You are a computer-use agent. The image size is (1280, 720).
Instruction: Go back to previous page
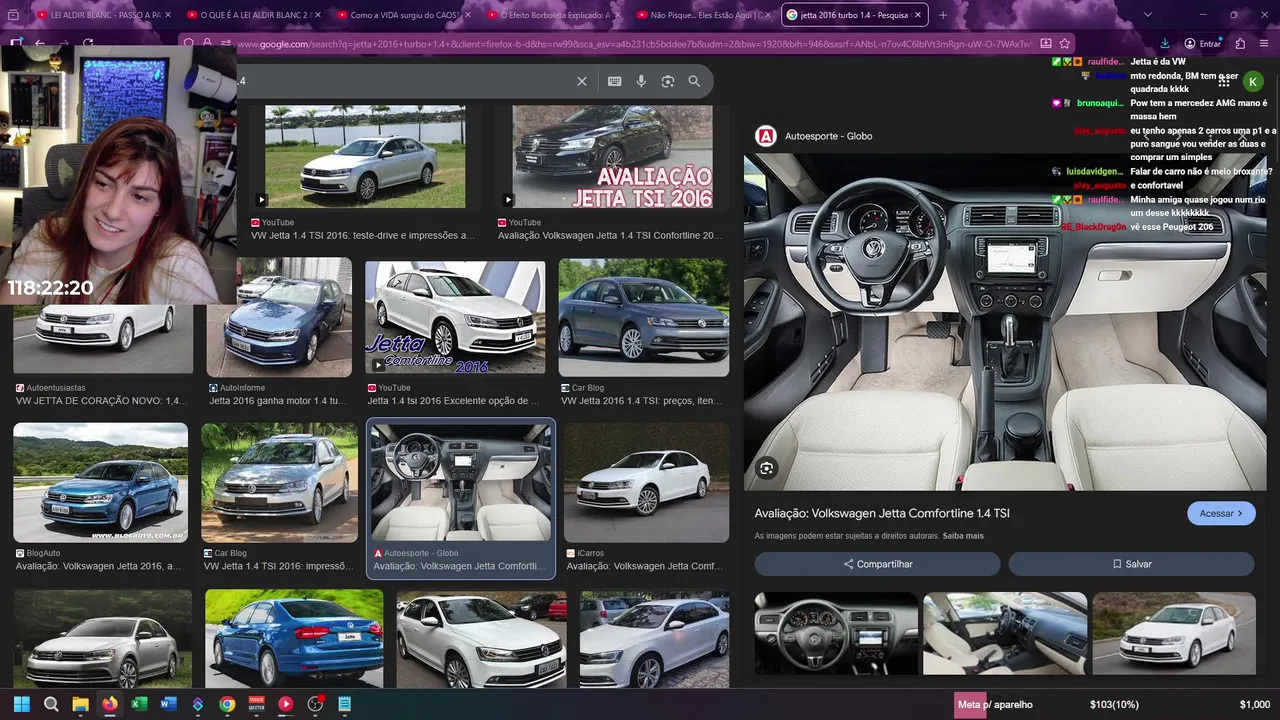pyautogui.click(x=40, y=43)
